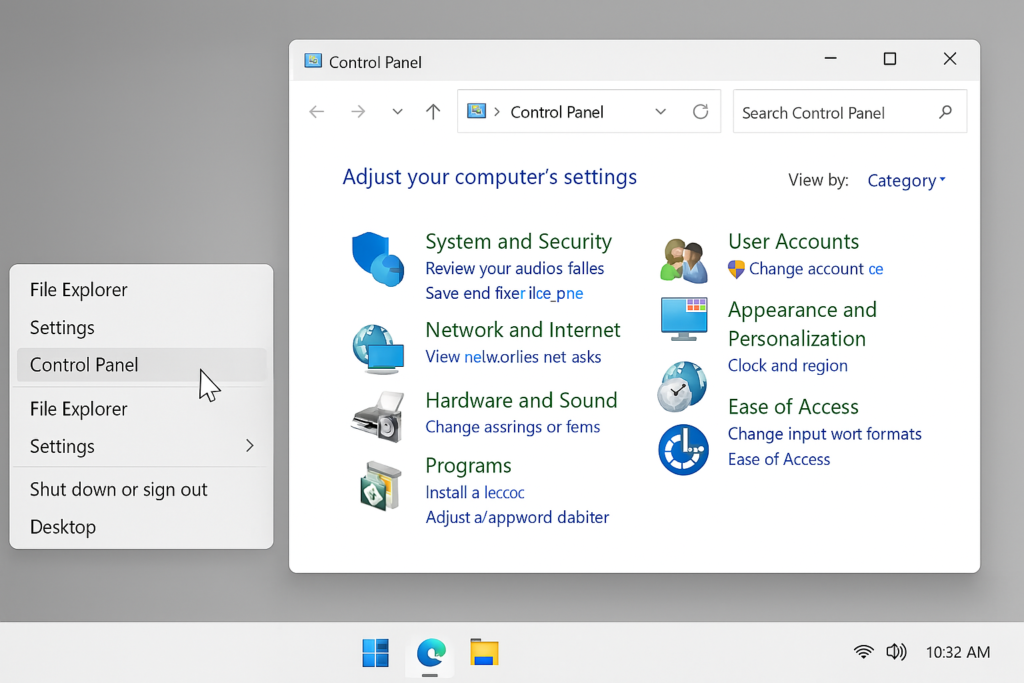Screen dimensions: 1024x683
Task: Open the View by Category dropdown
Action: [906, 180]
